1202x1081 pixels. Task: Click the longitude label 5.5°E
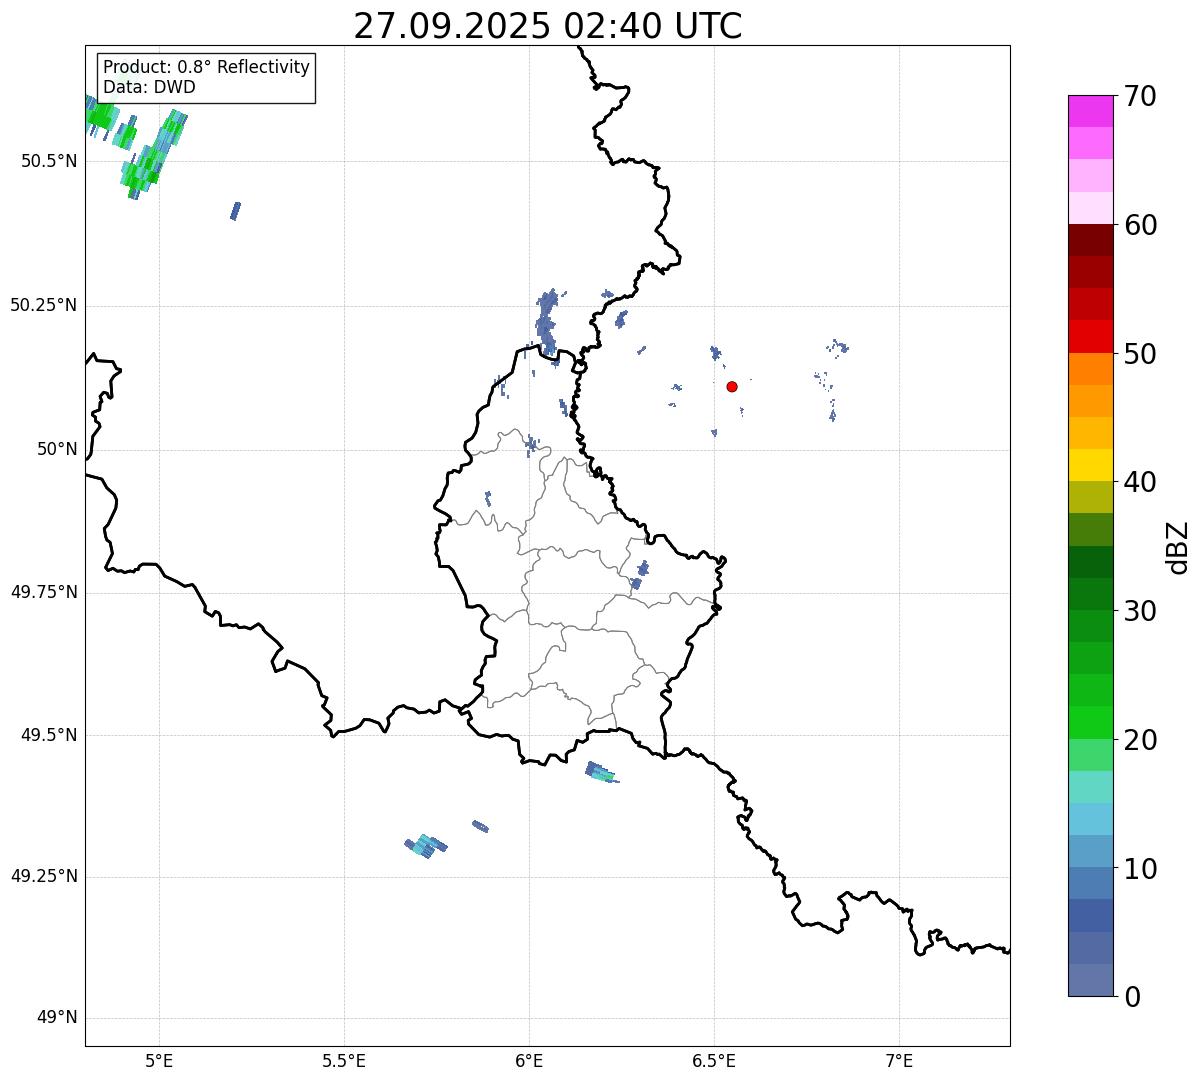coord(344,1061)
